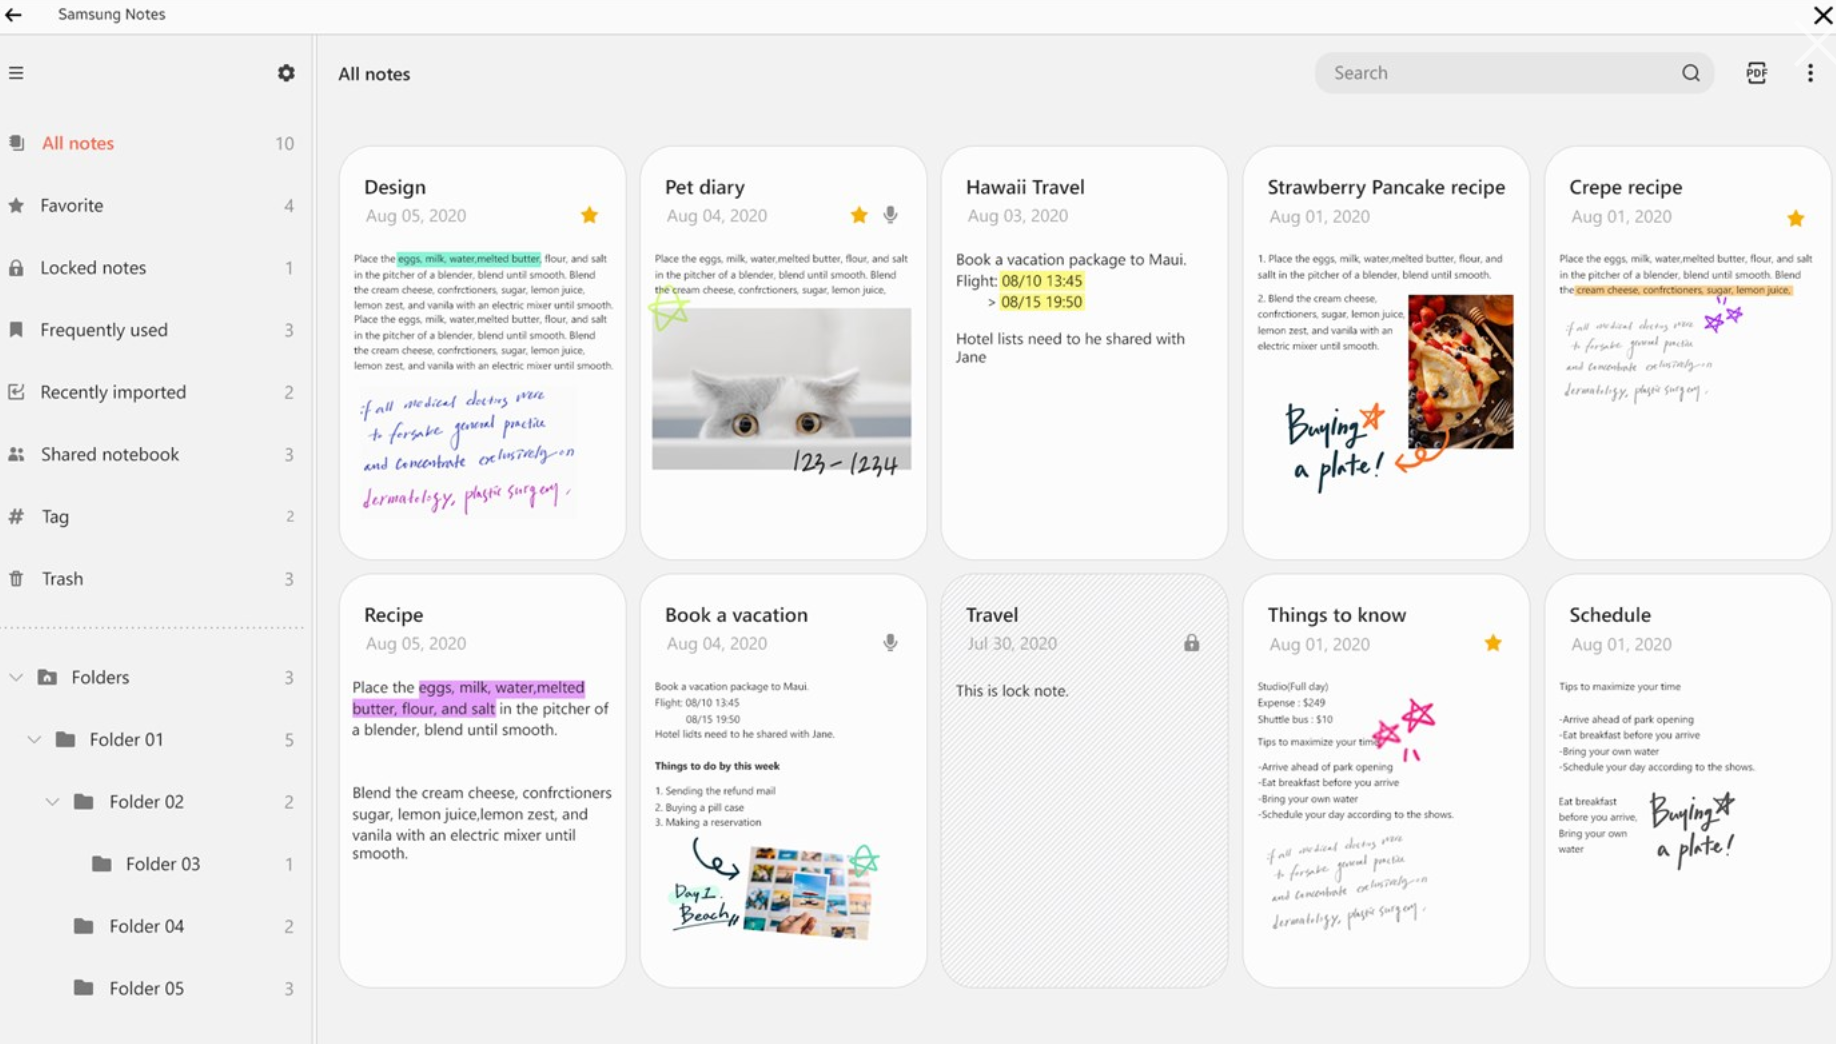The width and height of the screenshot is (1836, 1044).
Task: Toggle the favorite star on Design note
Action: (589, 214)
